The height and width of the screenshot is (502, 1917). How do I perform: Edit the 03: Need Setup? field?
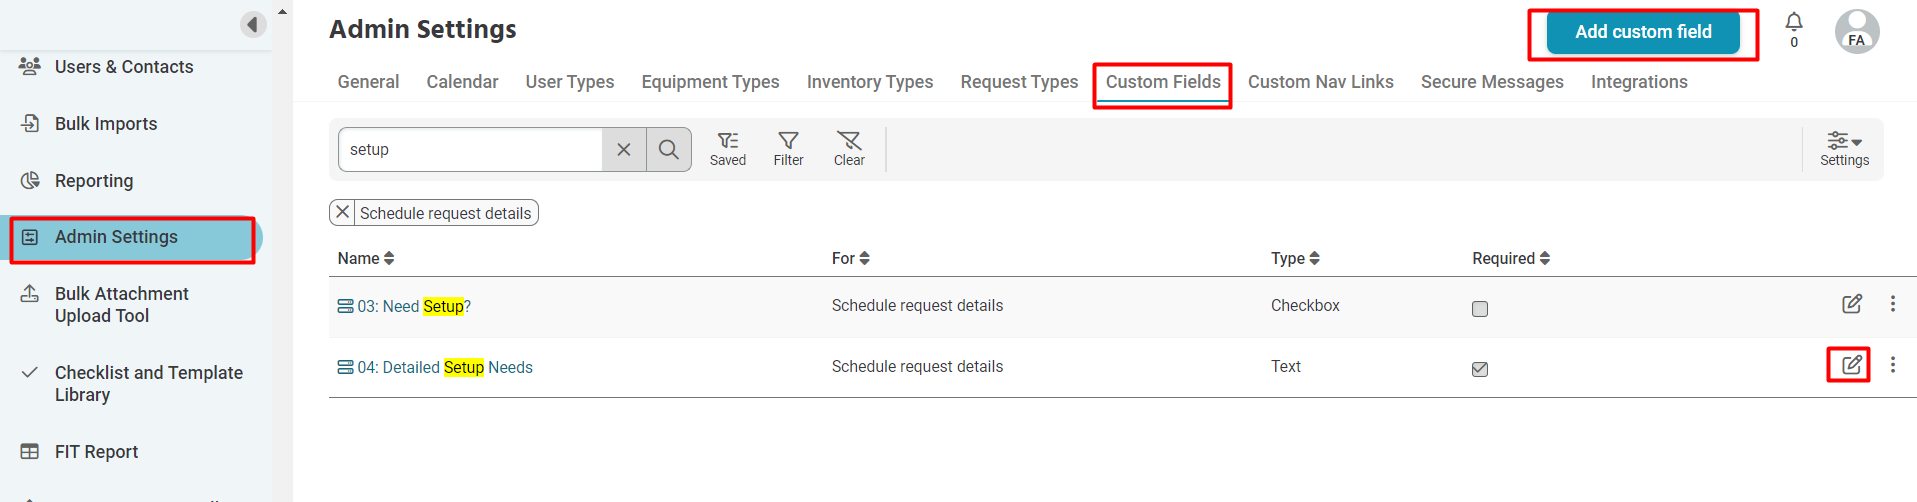tap(1851, 304)
